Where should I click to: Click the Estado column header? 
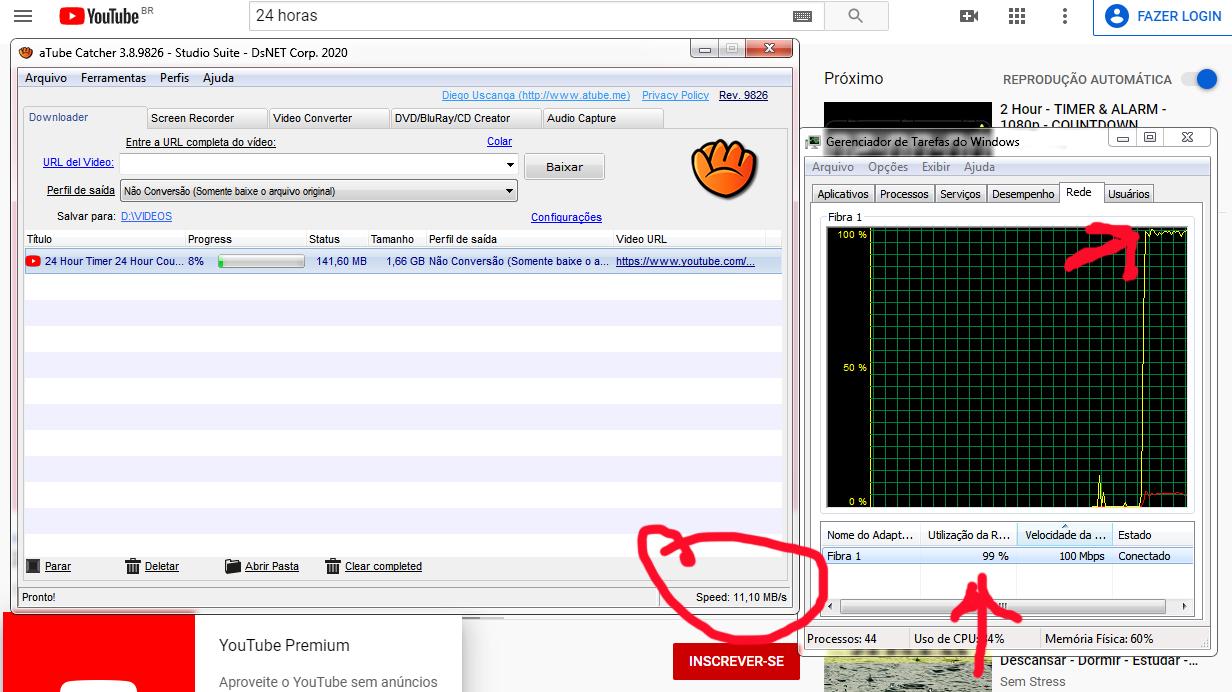click(1152, 535)
